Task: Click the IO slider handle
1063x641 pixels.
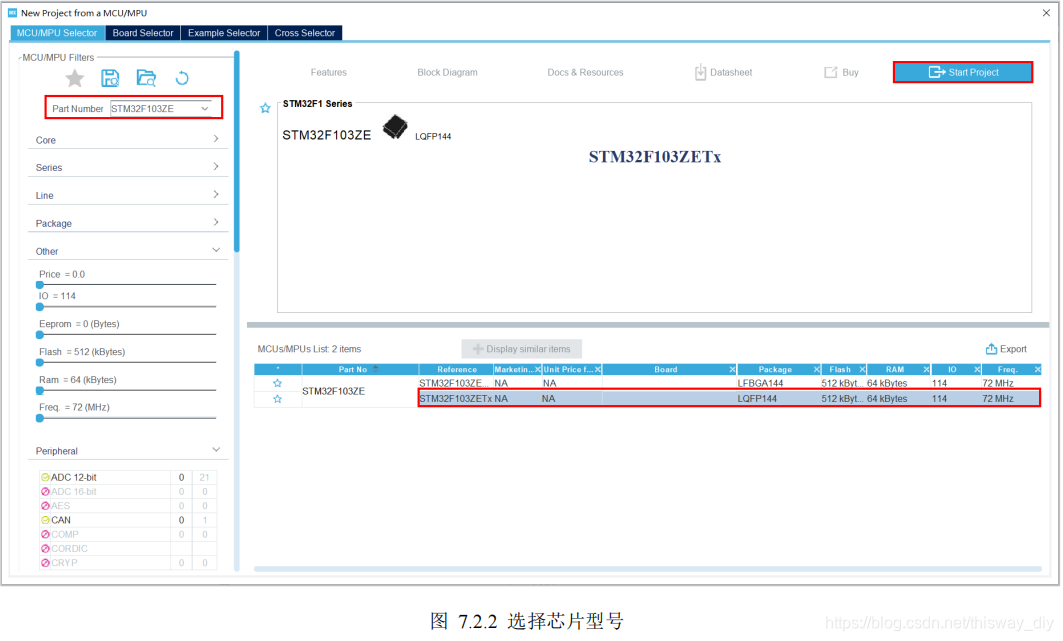Action: (40, 307)
